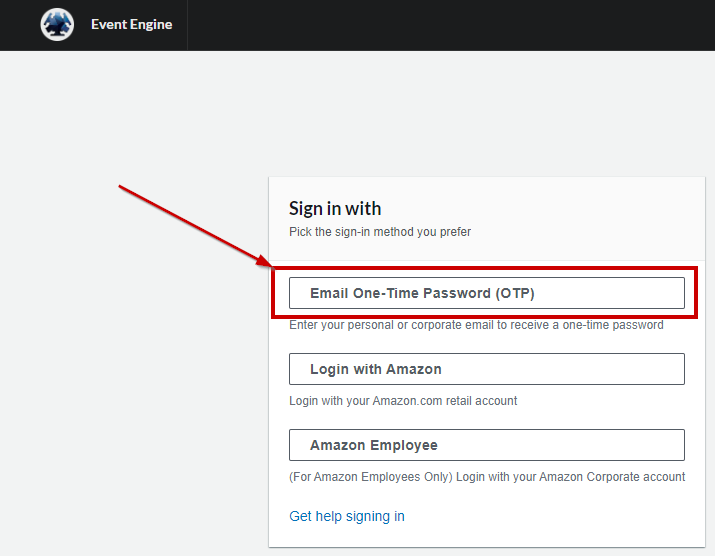Click the OTP description about personal or corporate email
The height and width of the screenshot is (556, 715).
(476, 325)
